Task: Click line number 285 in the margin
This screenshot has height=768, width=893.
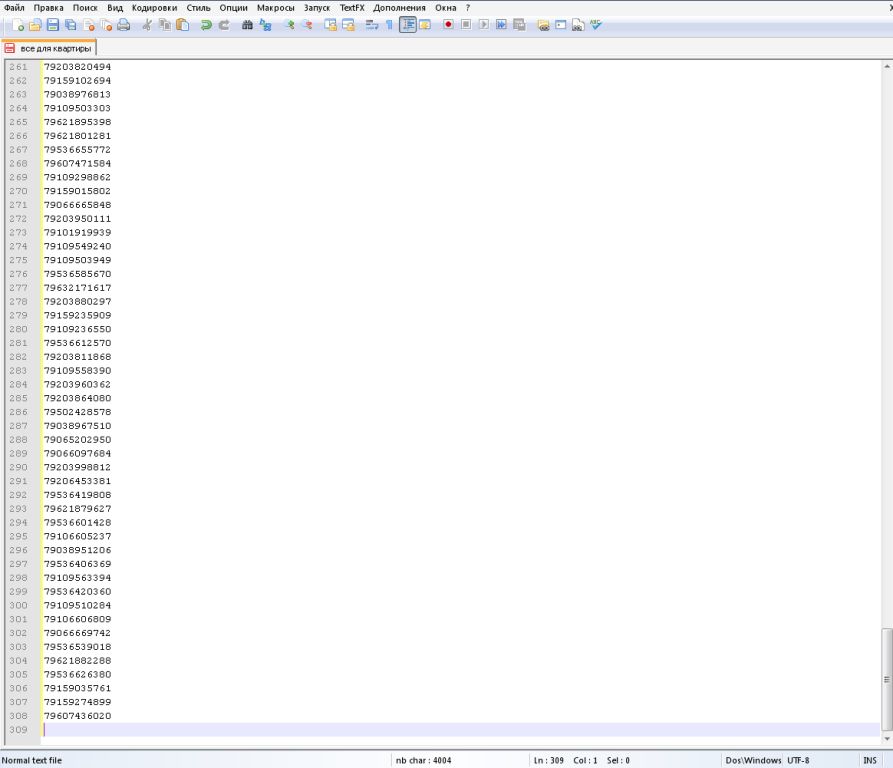Action: (18, 398)
